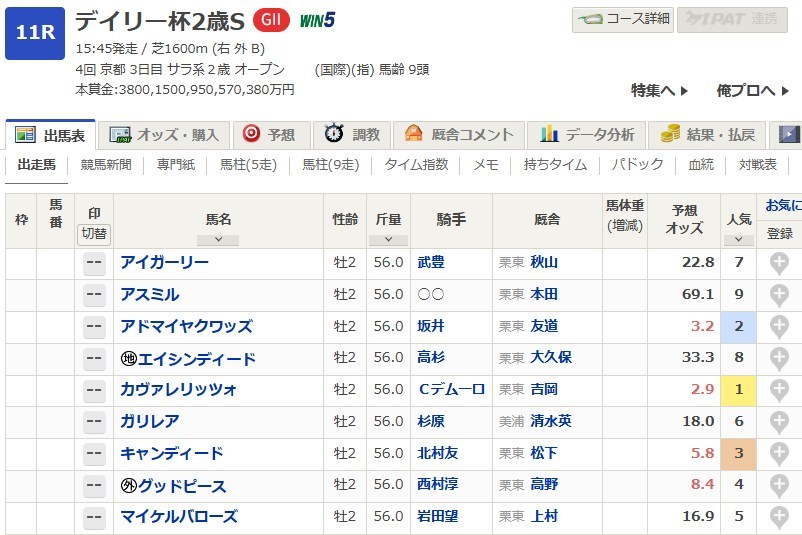Add アイガーリー to favorites with plus icon

coord(779,263)
